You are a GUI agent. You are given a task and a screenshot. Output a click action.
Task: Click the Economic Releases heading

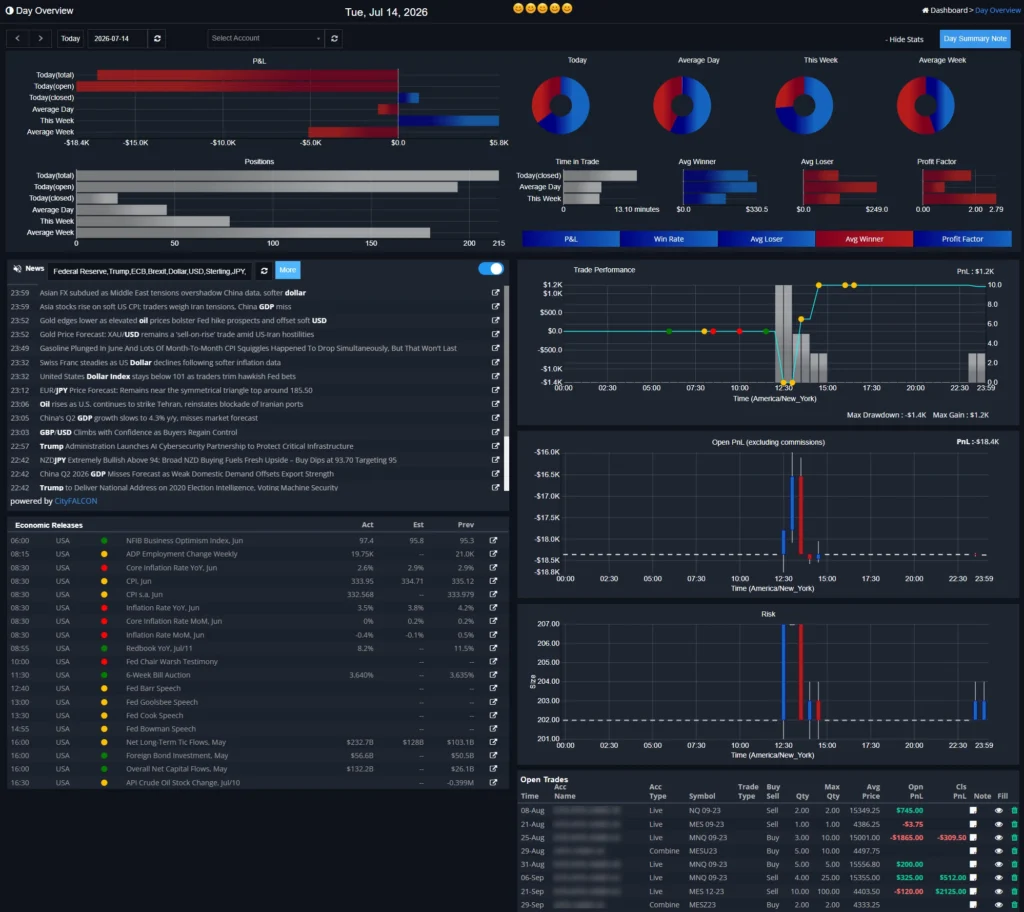click(x=49, y=525)
